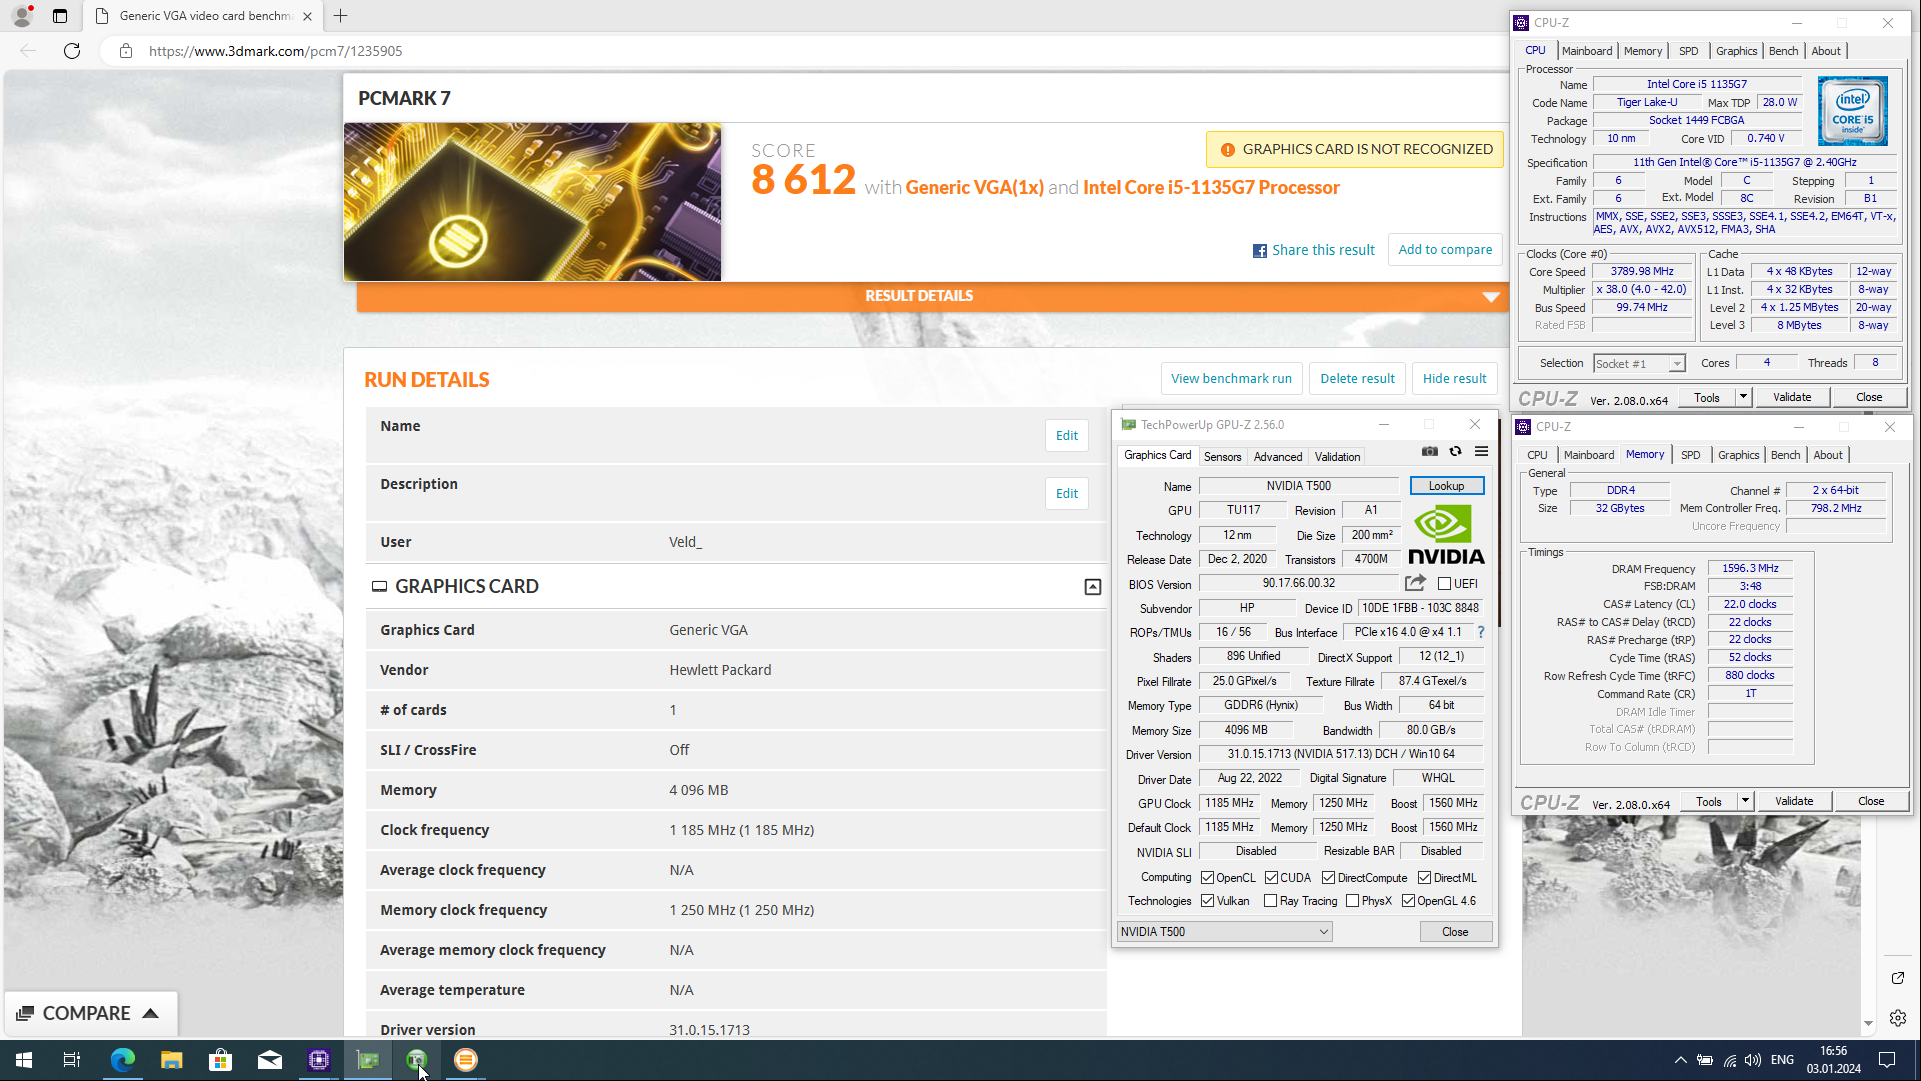Open Task View on the taskbar
This screenshot has height=1081, width=1921.
pos(72,1060)
